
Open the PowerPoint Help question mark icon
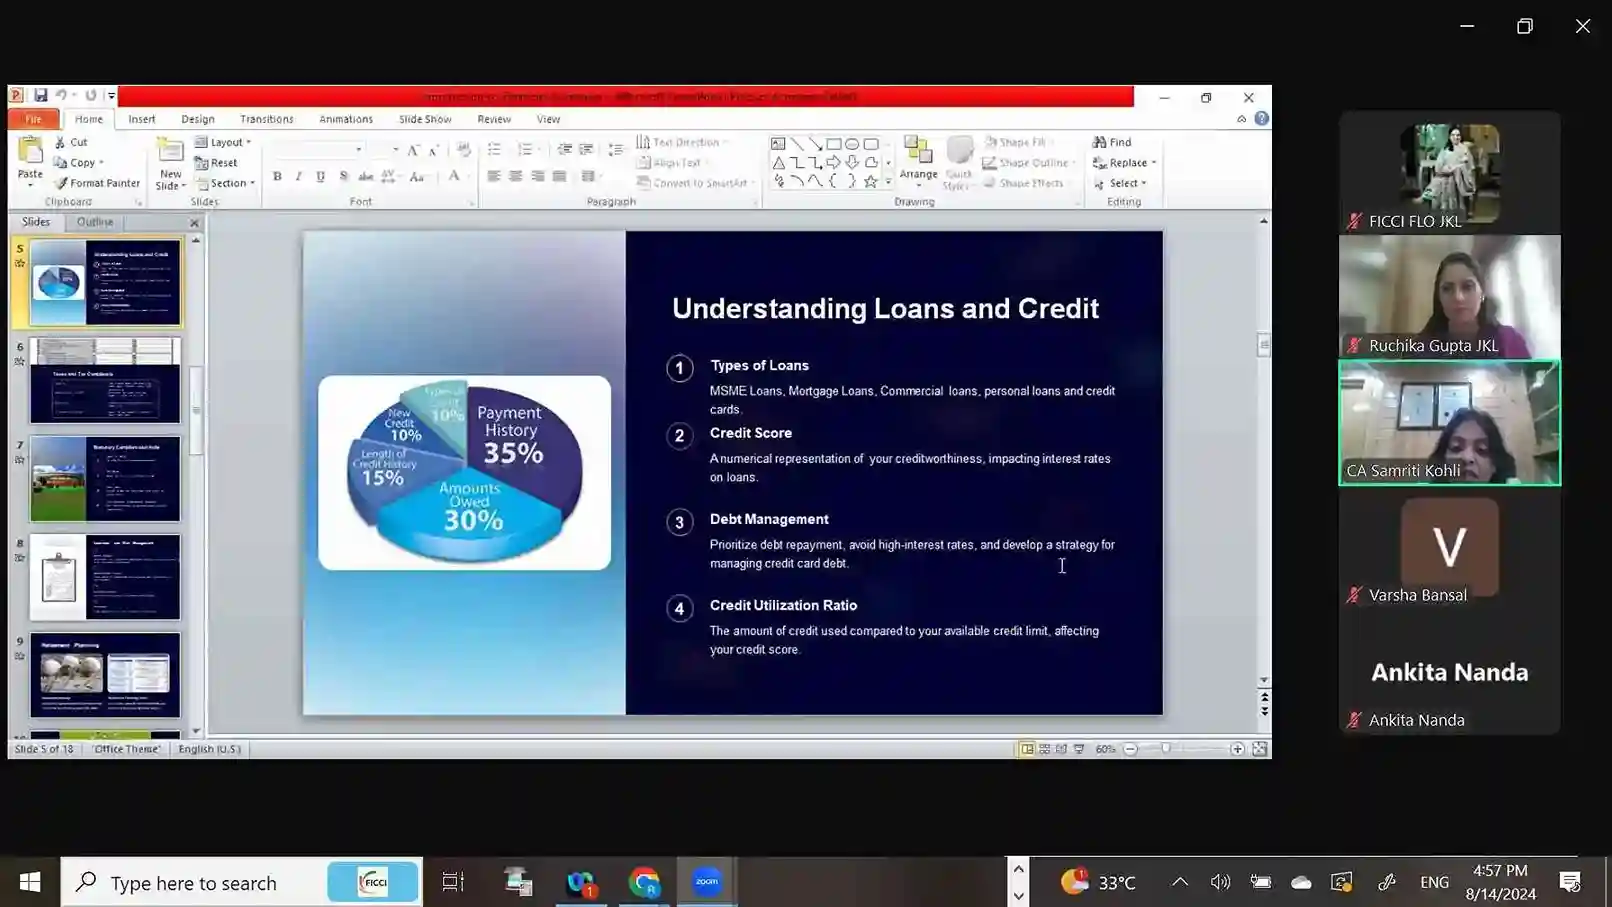(1262, 119)
